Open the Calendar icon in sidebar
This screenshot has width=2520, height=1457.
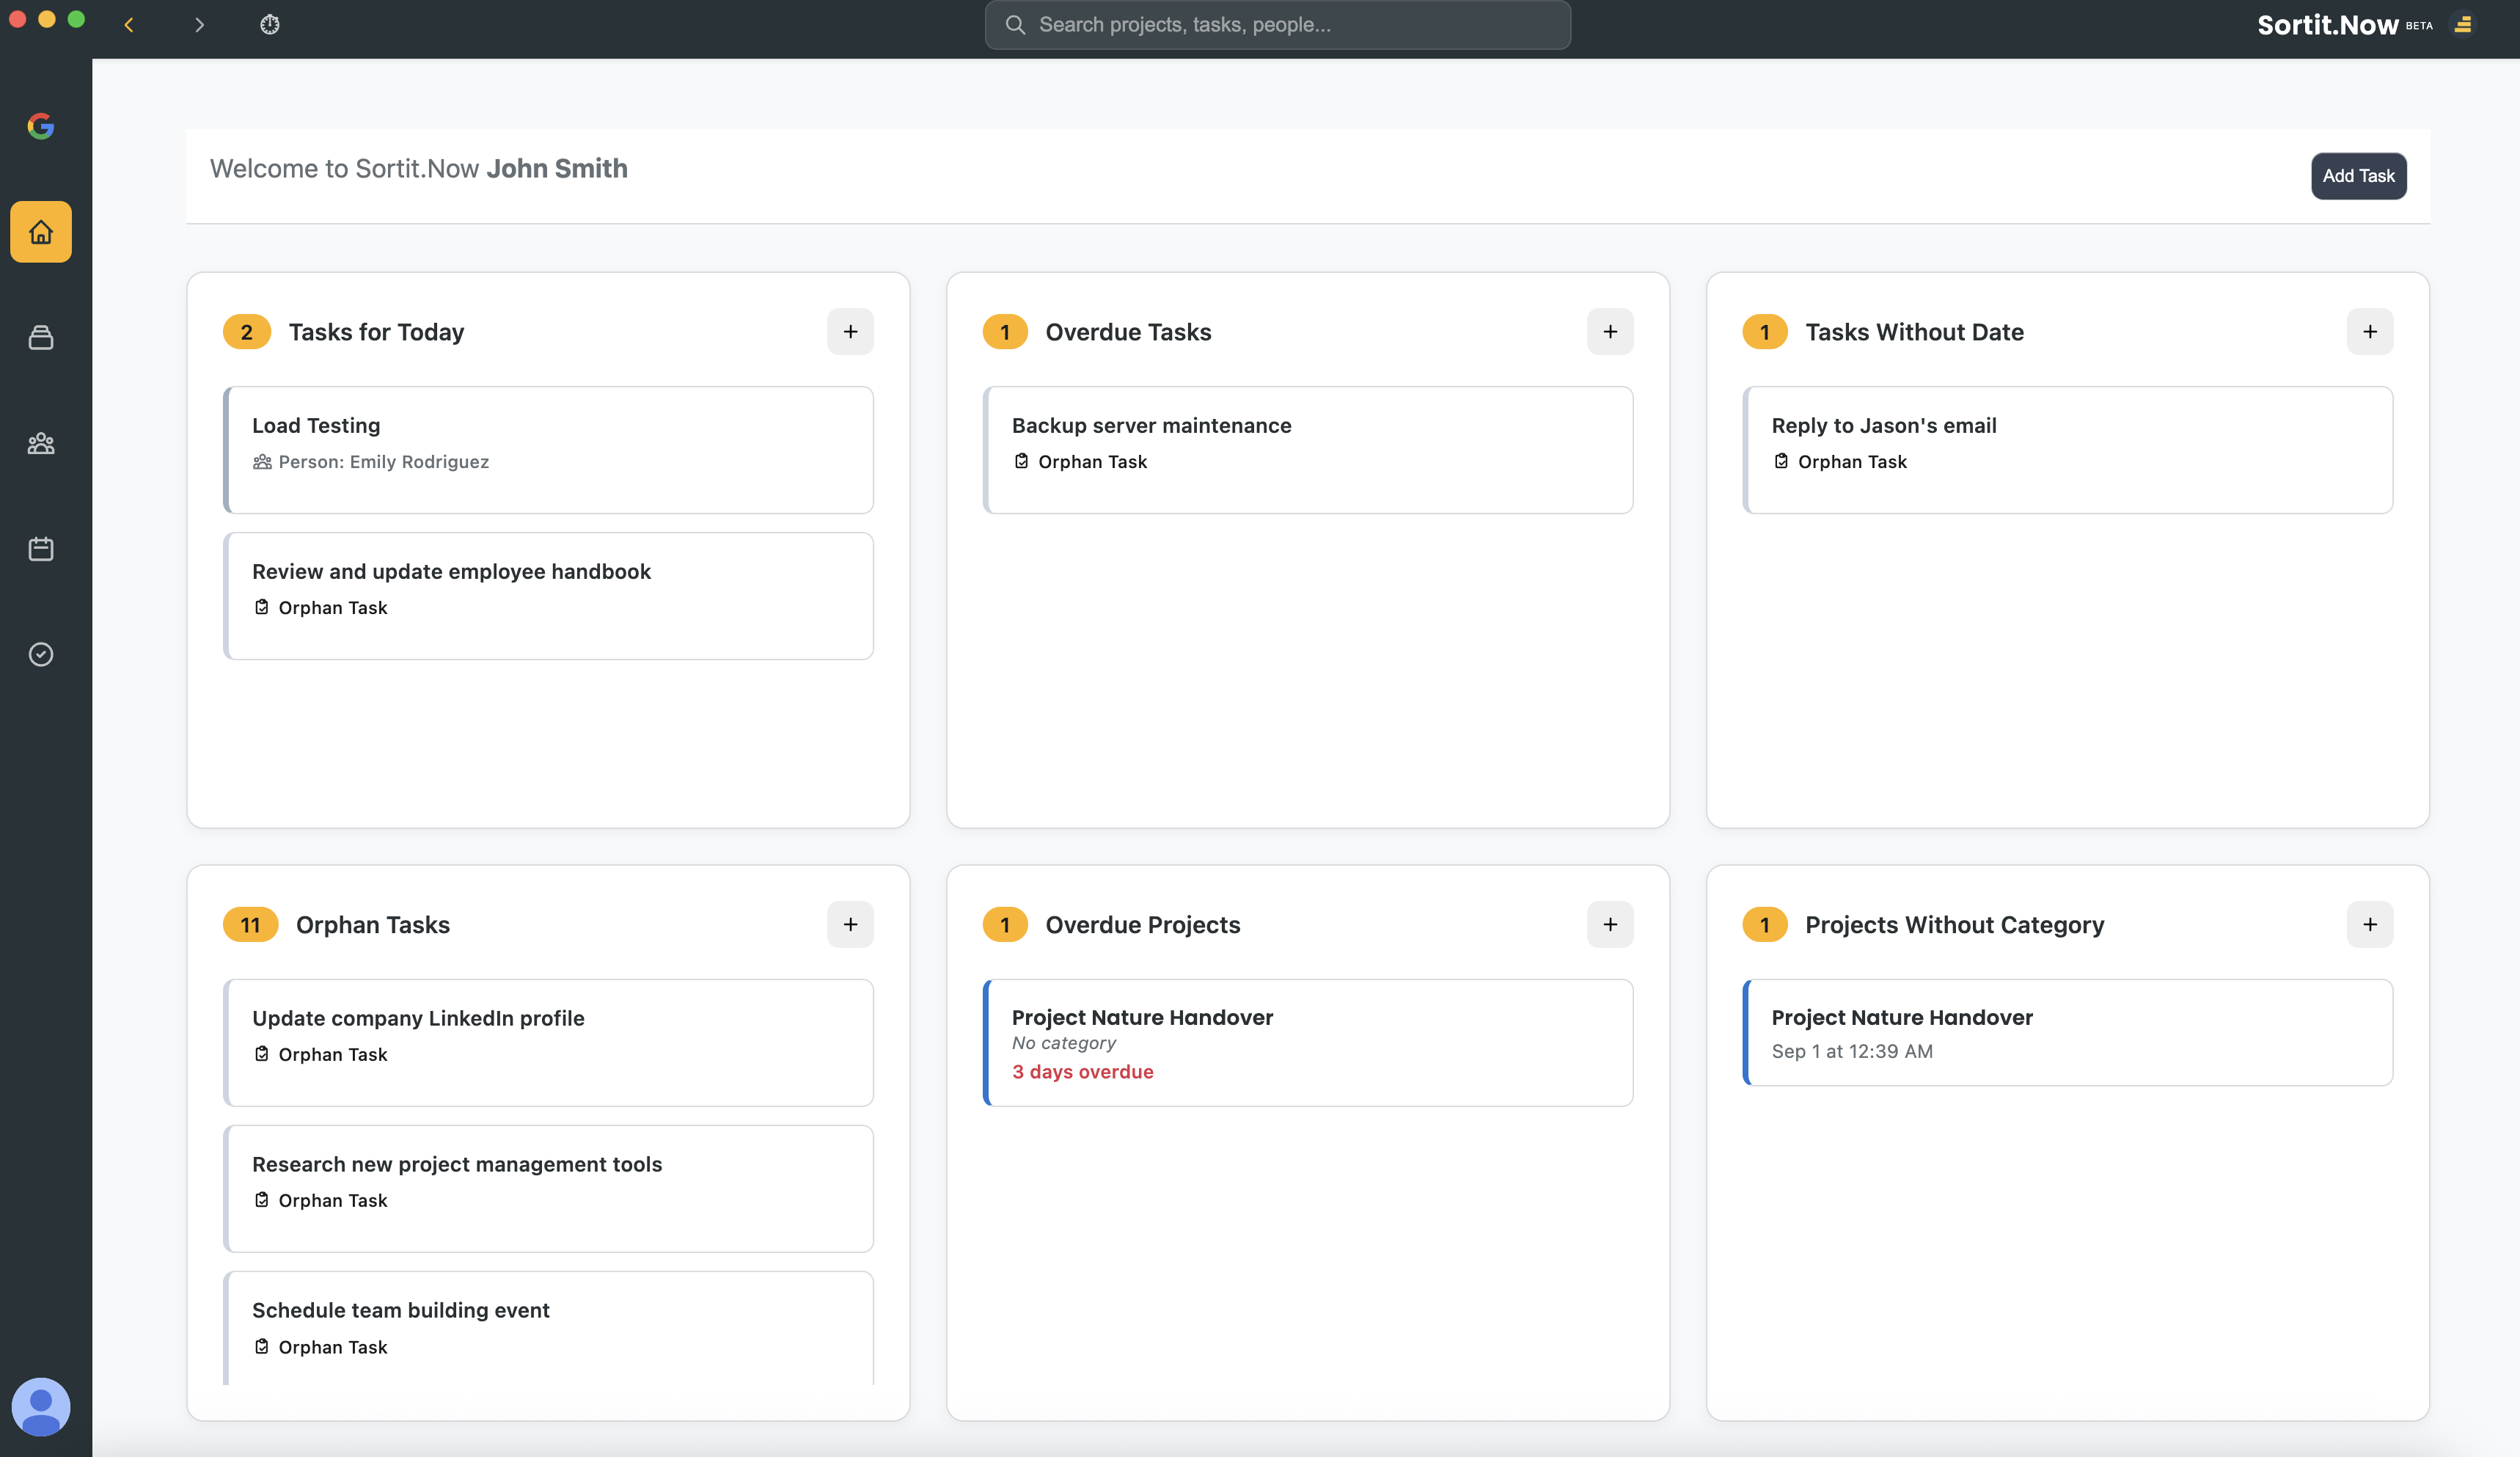[x=41, y=549]
